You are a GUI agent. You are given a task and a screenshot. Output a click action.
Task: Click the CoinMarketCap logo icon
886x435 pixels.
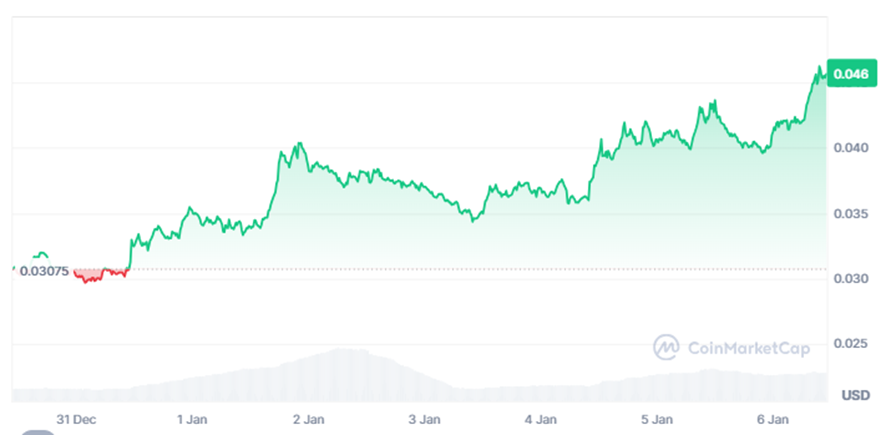(x=667, y=347)
